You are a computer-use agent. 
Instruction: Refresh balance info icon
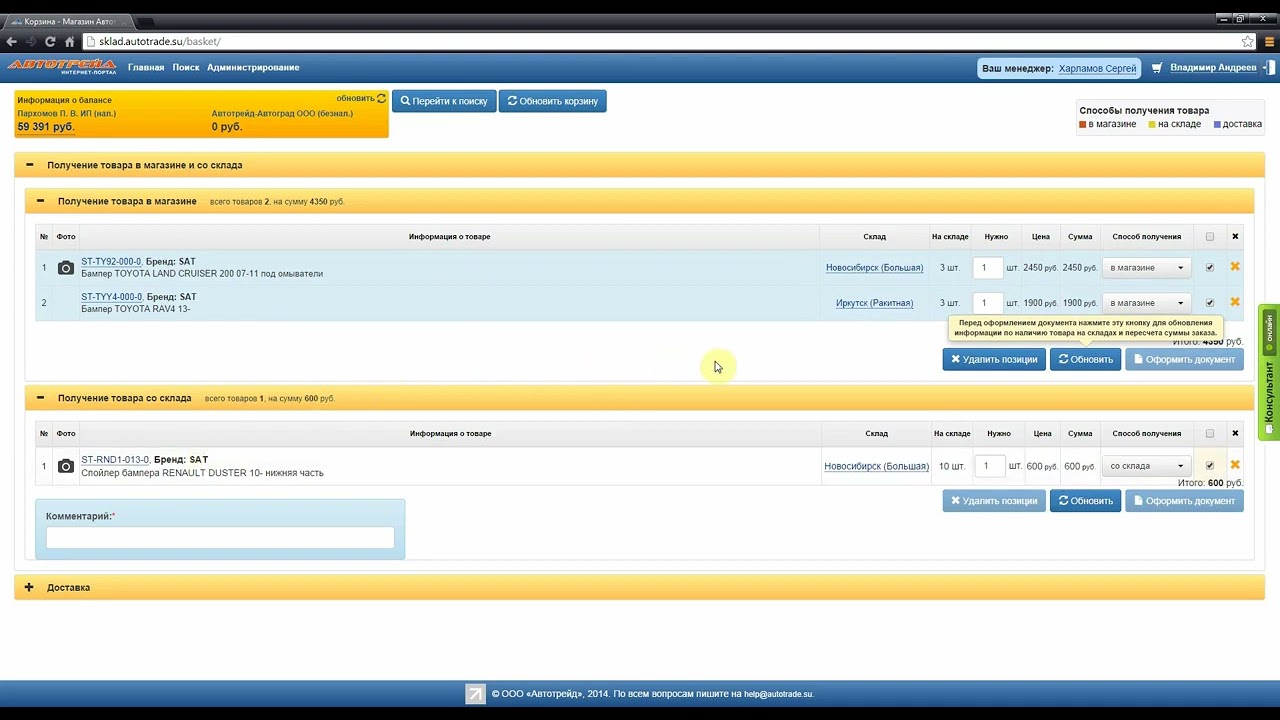(381, 98)
